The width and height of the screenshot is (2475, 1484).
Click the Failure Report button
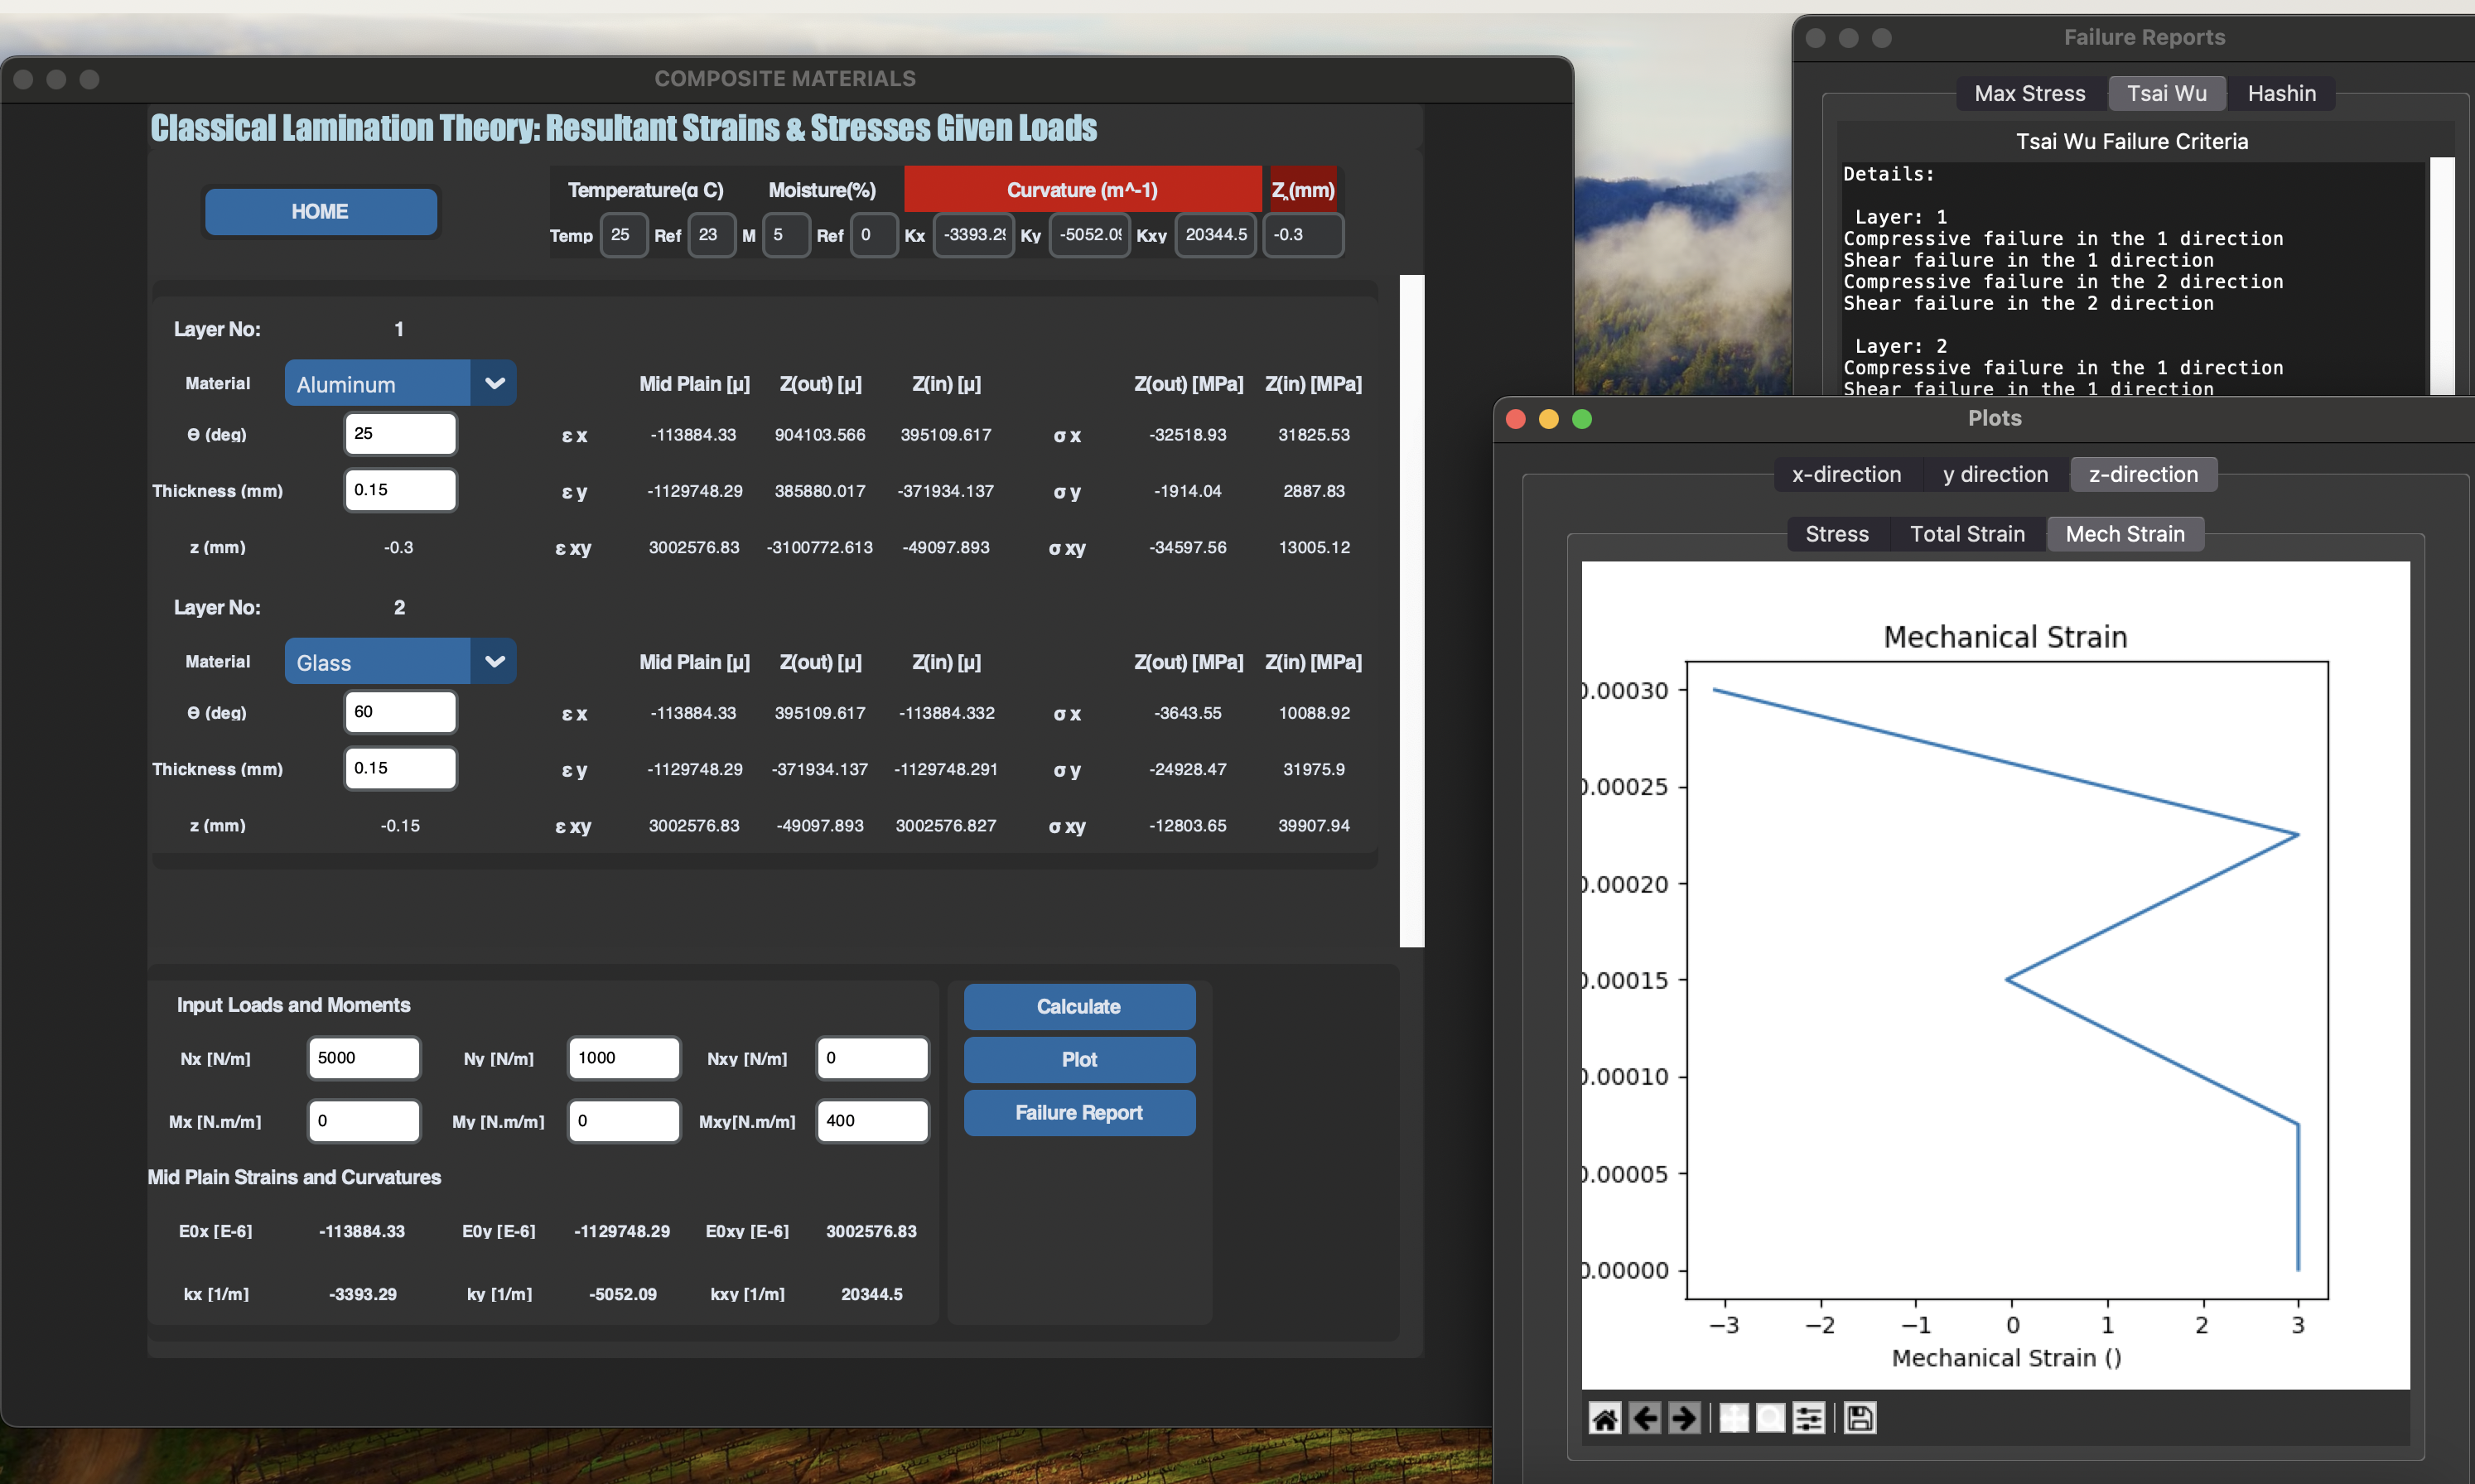point(1078,1113)
